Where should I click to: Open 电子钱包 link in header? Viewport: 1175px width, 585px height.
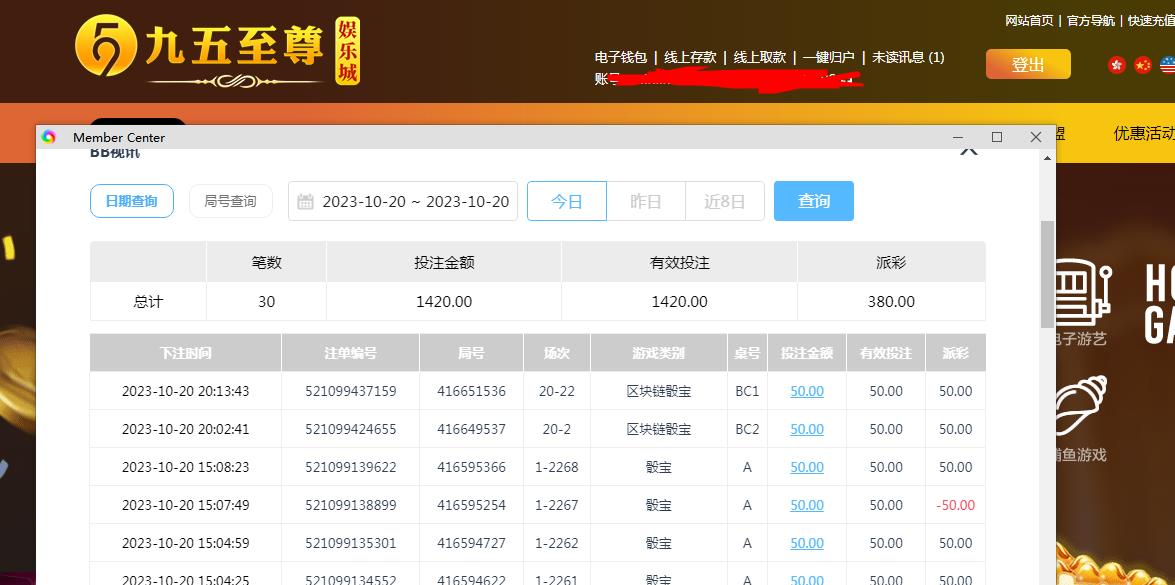tap(620, 57)
